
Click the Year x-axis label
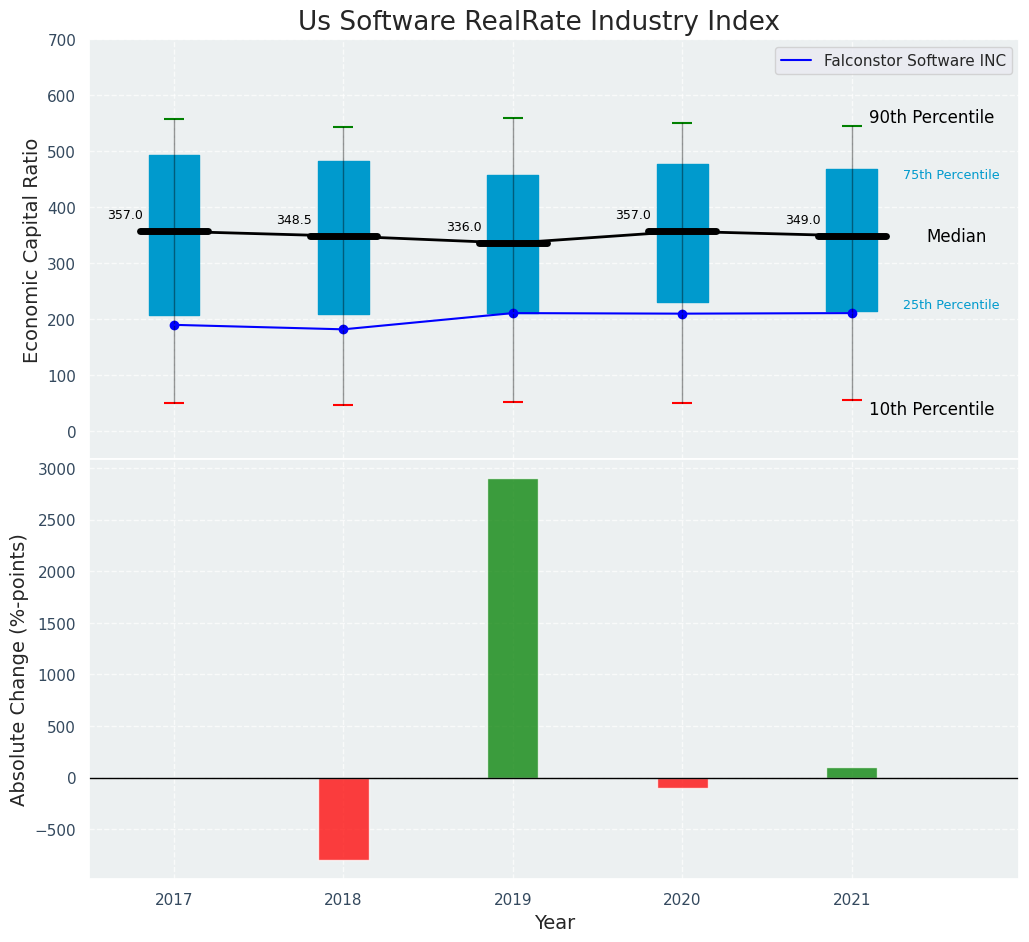(554, 923)
